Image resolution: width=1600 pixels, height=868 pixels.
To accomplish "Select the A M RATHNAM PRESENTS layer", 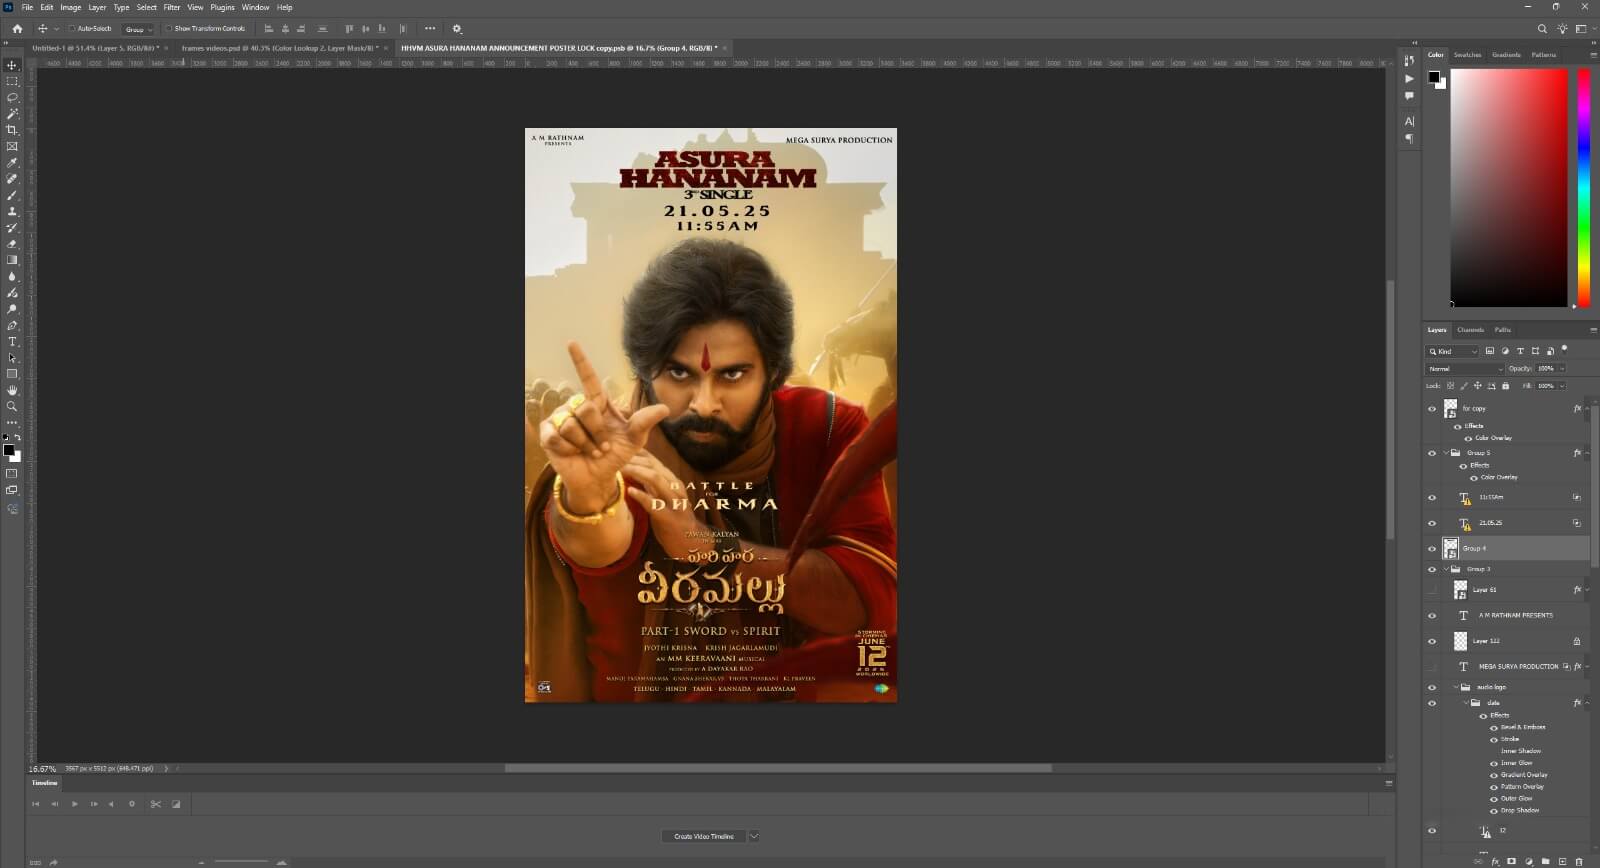I will (x=1515, y=615).
